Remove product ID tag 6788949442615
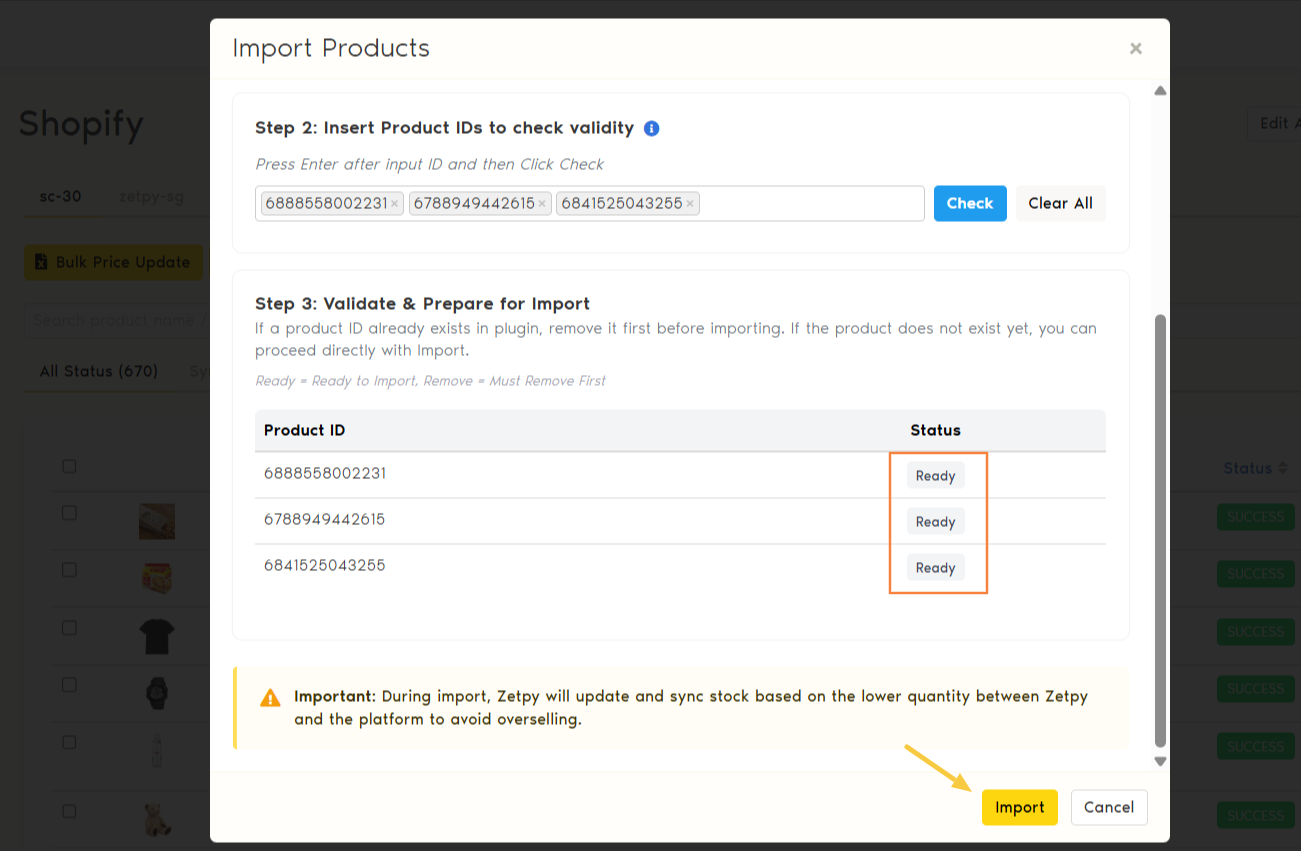 542,204
